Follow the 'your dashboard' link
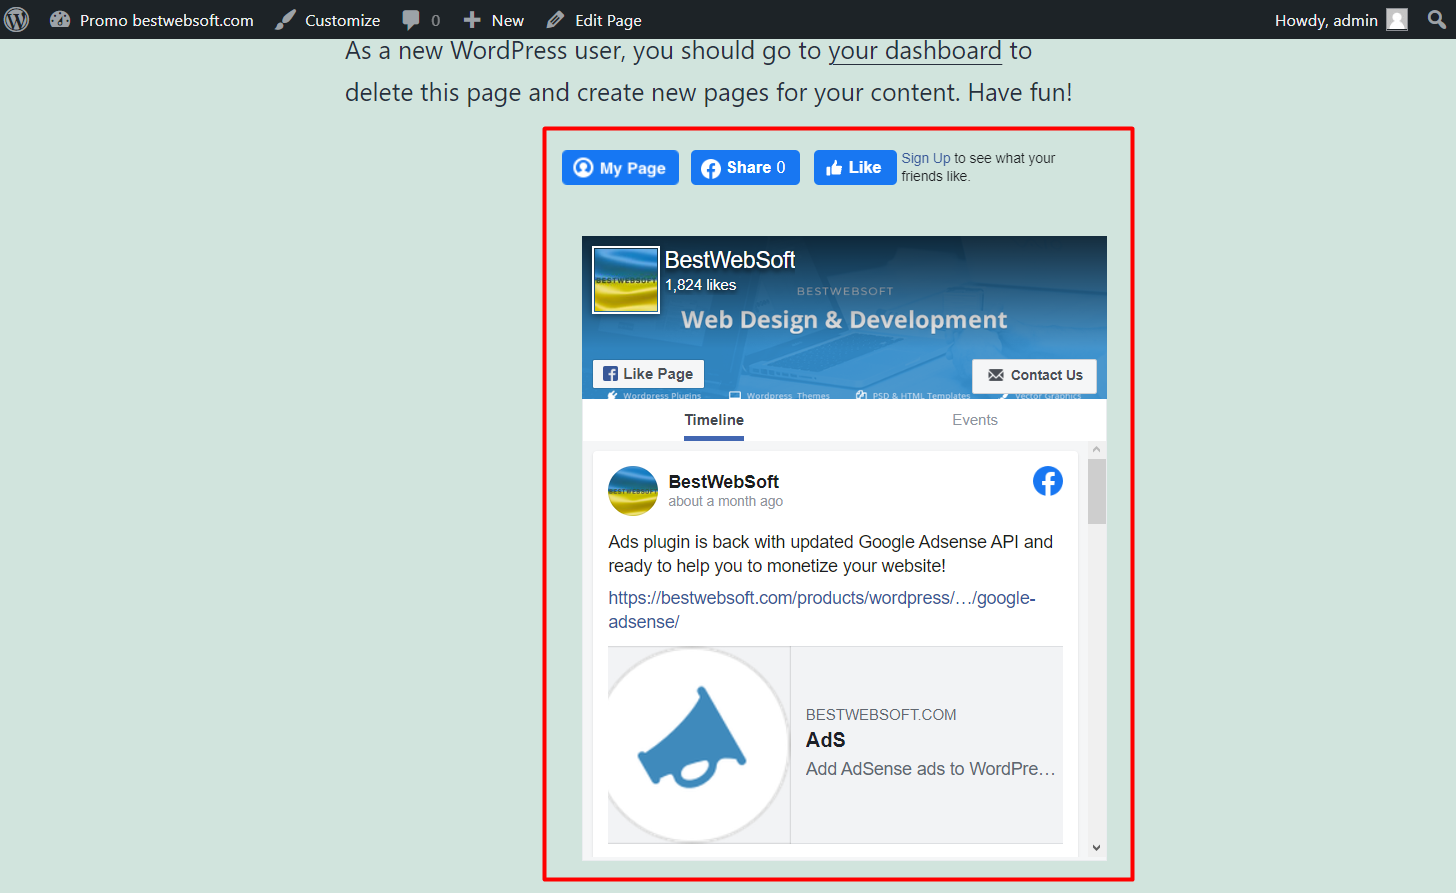Image resolution: width=1456 pixels, height=893 pixels. (x=915, y=51)
